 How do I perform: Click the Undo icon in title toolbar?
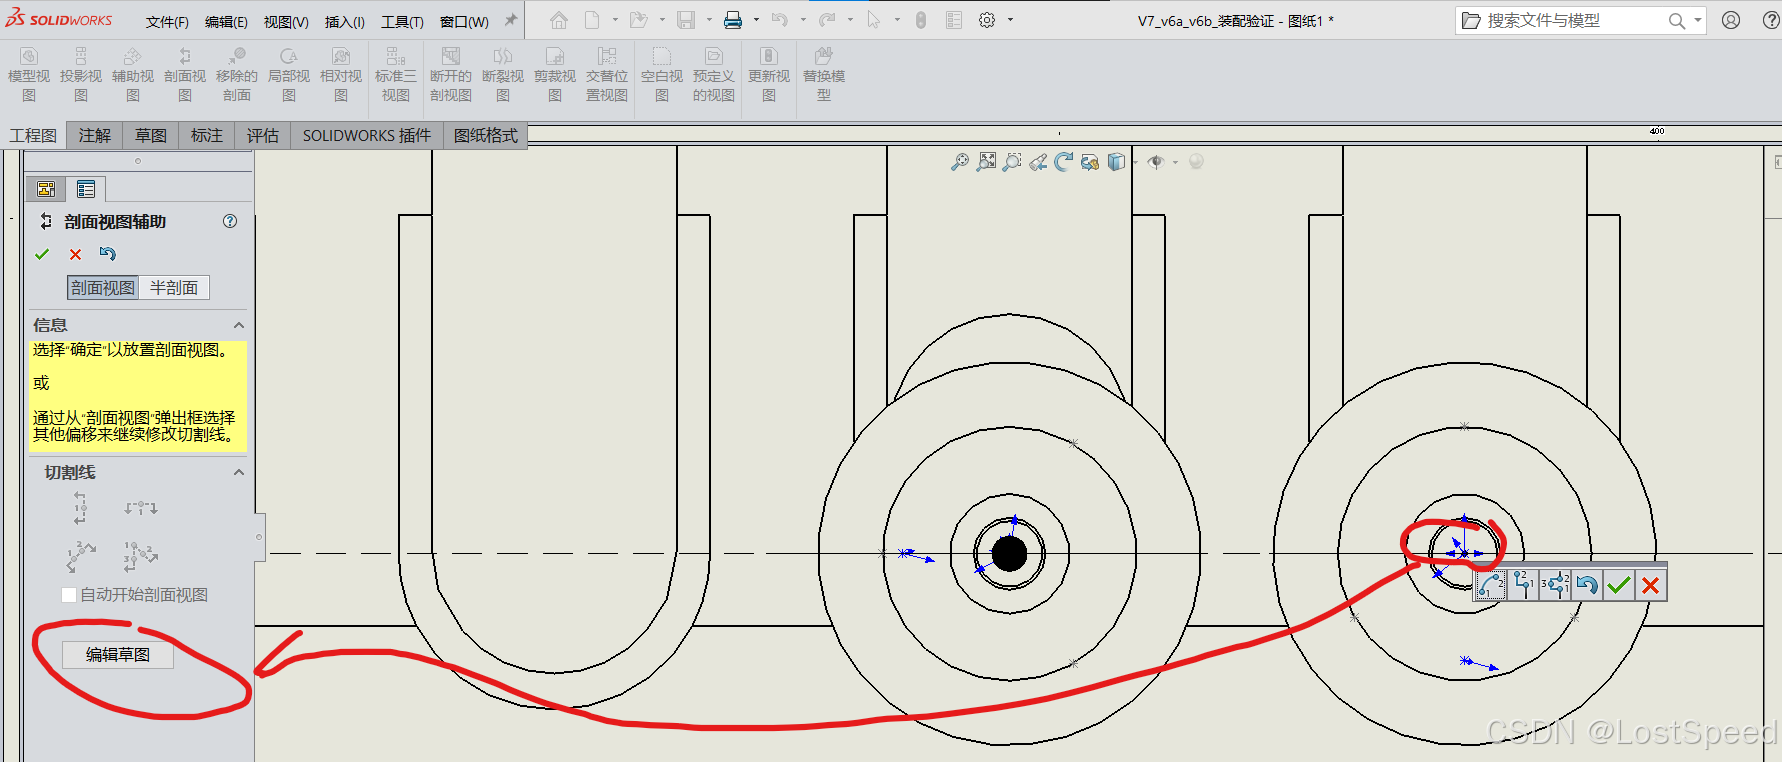tap(780, 20)
